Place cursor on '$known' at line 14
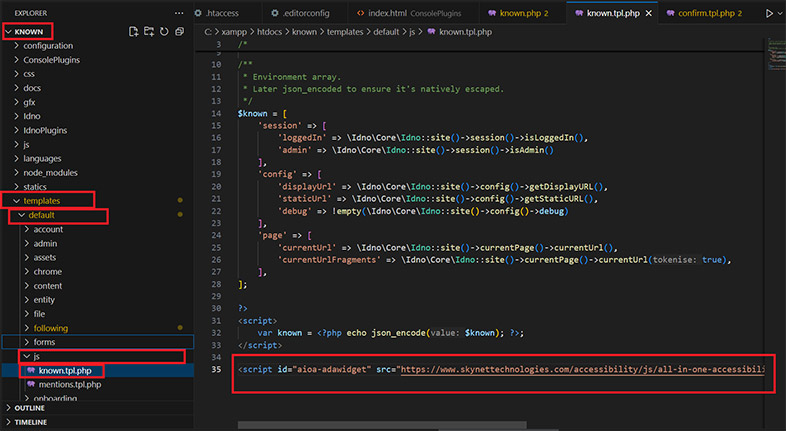Screen dimensions: 786x431 tap(252, 113)
